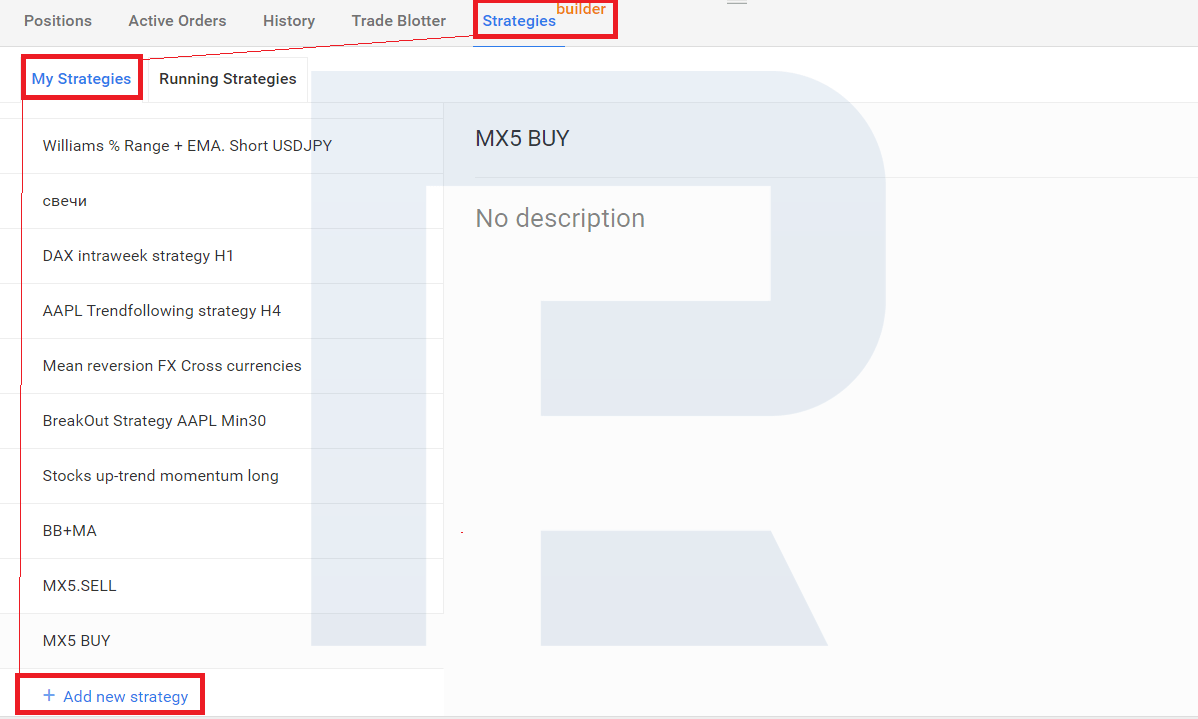
Task: Open the Positions tab
Action: 58,21
